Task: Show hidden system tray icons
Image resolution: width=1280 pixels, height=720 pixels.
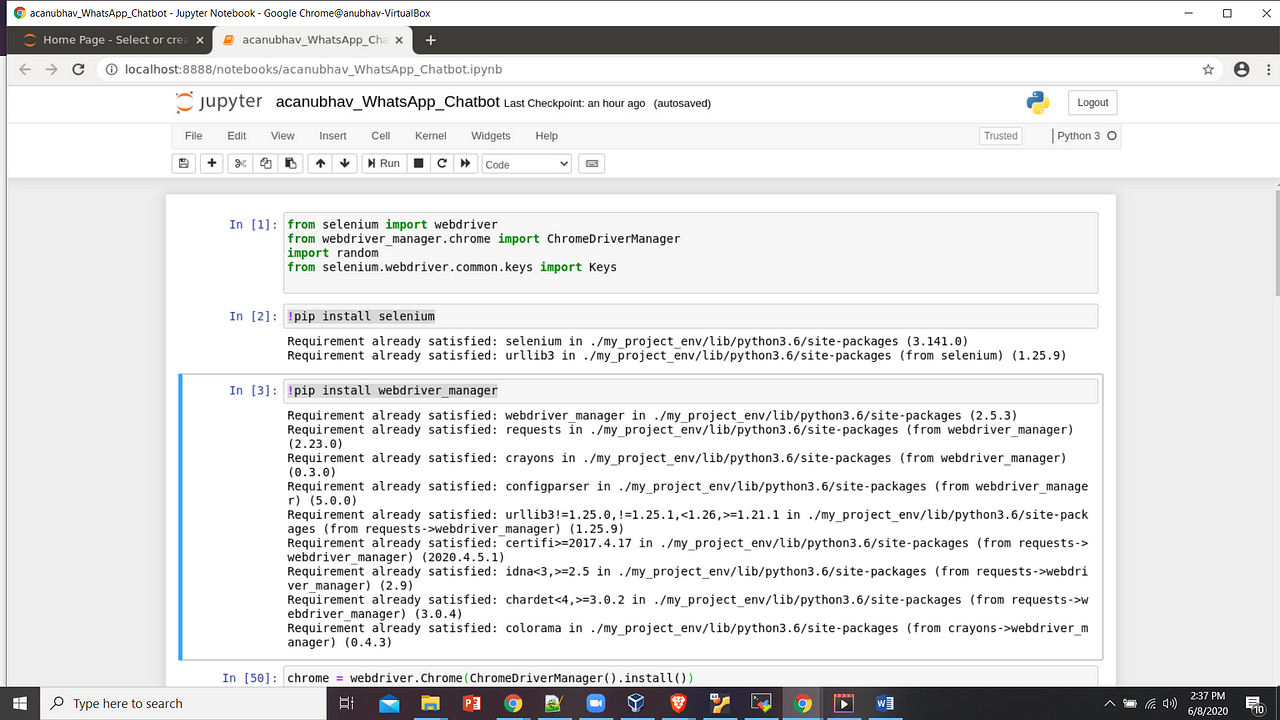Action: tap(1110, 703)
